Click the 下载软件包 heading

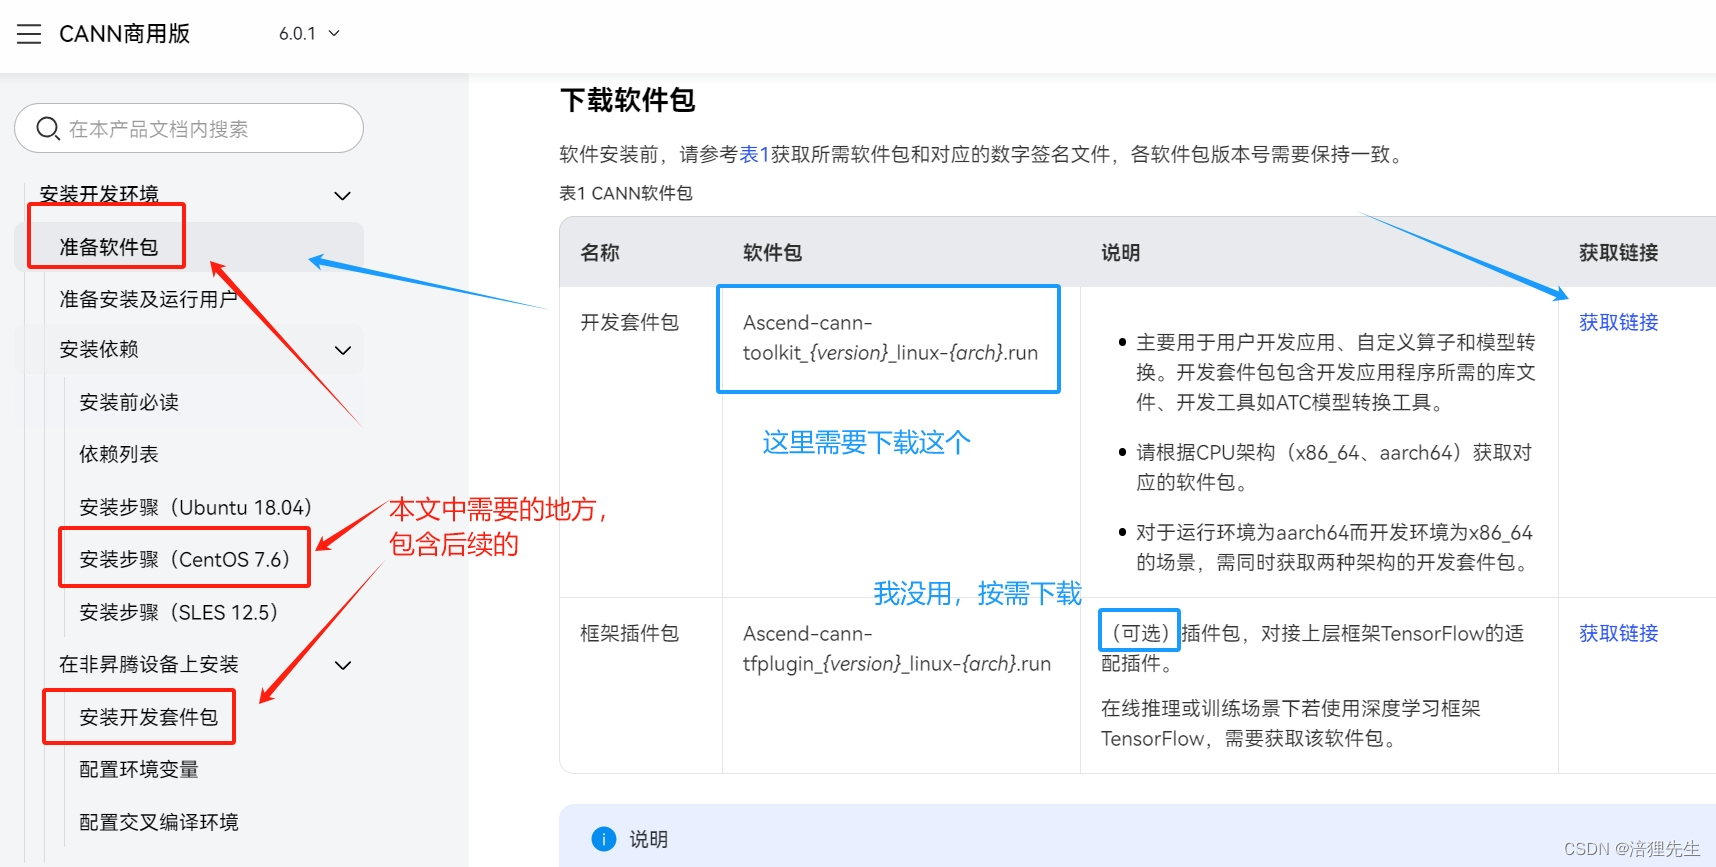coord(627,100)
